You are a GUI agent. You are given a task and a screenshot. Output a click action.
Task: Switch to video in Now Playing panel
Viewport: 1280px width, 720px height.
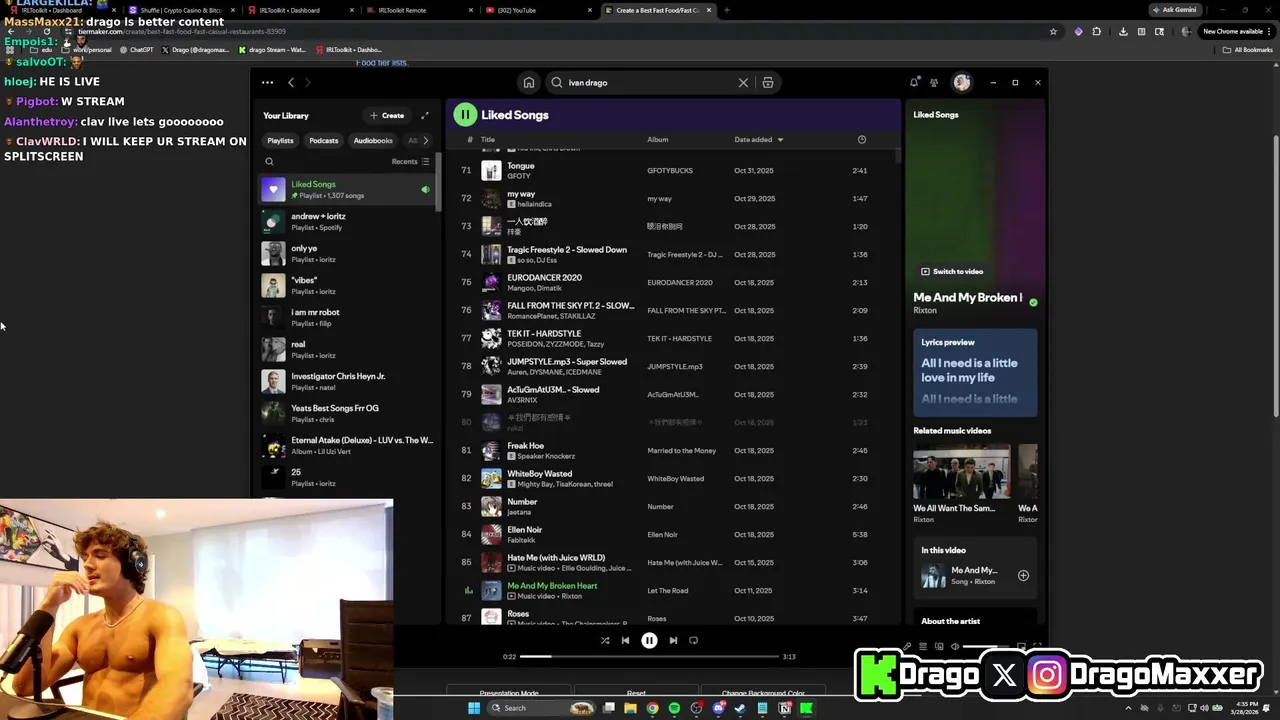click(952, 272)
